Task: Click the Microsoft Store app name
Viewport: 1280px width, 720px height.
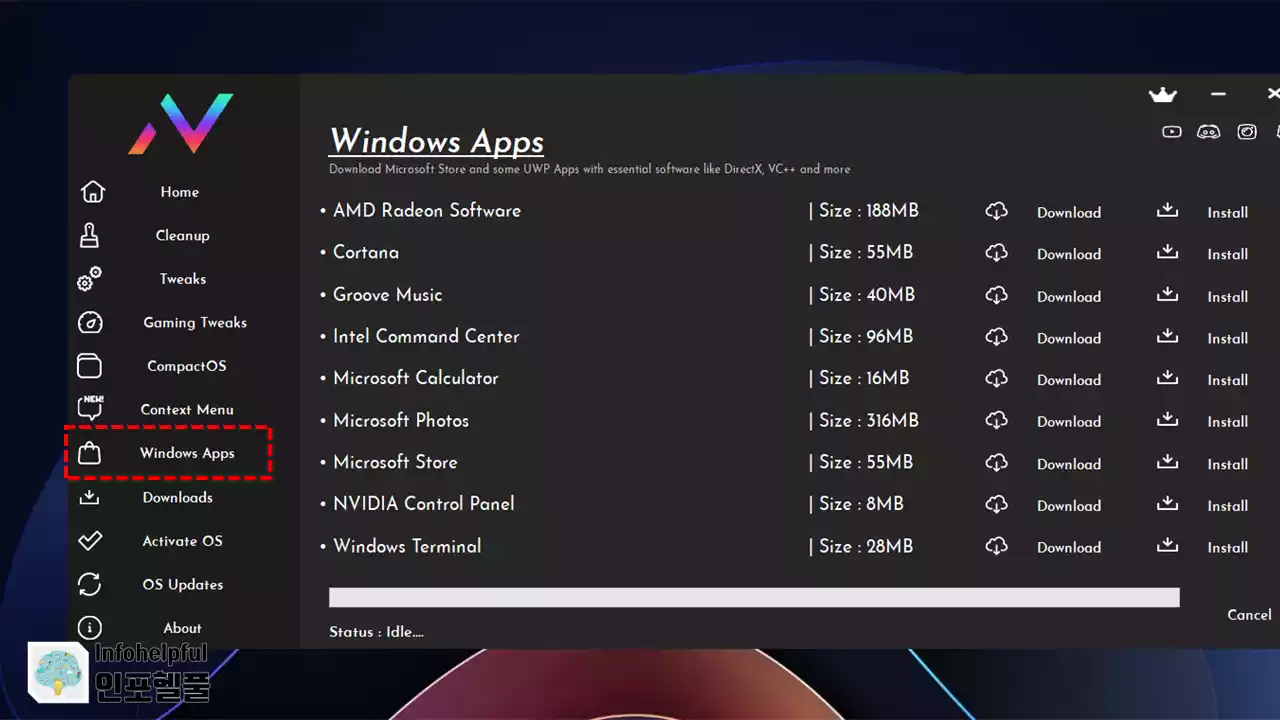Action: (x=395, y=462)
